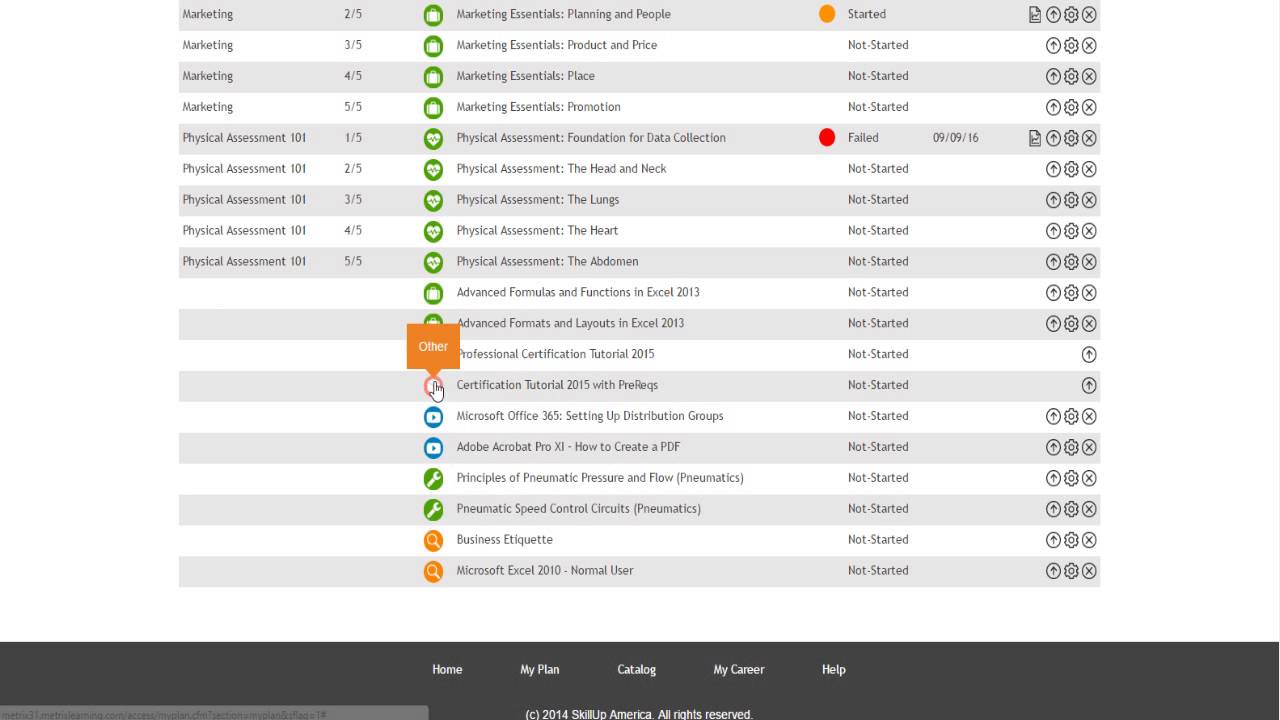Click the Failed status text
The width and height of the screenshot is (1280, 720).
863,138
